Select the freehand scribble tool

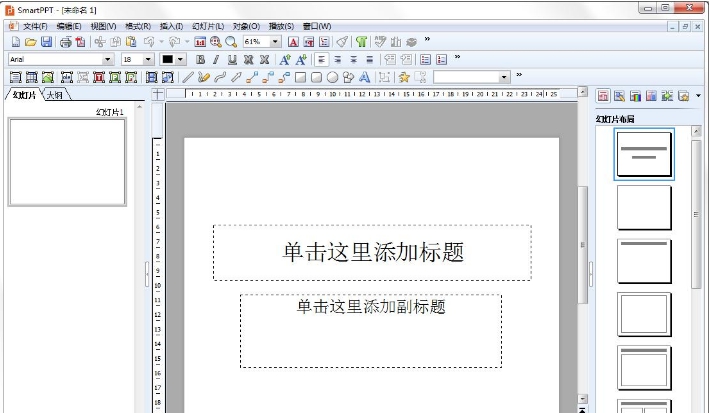204,77
